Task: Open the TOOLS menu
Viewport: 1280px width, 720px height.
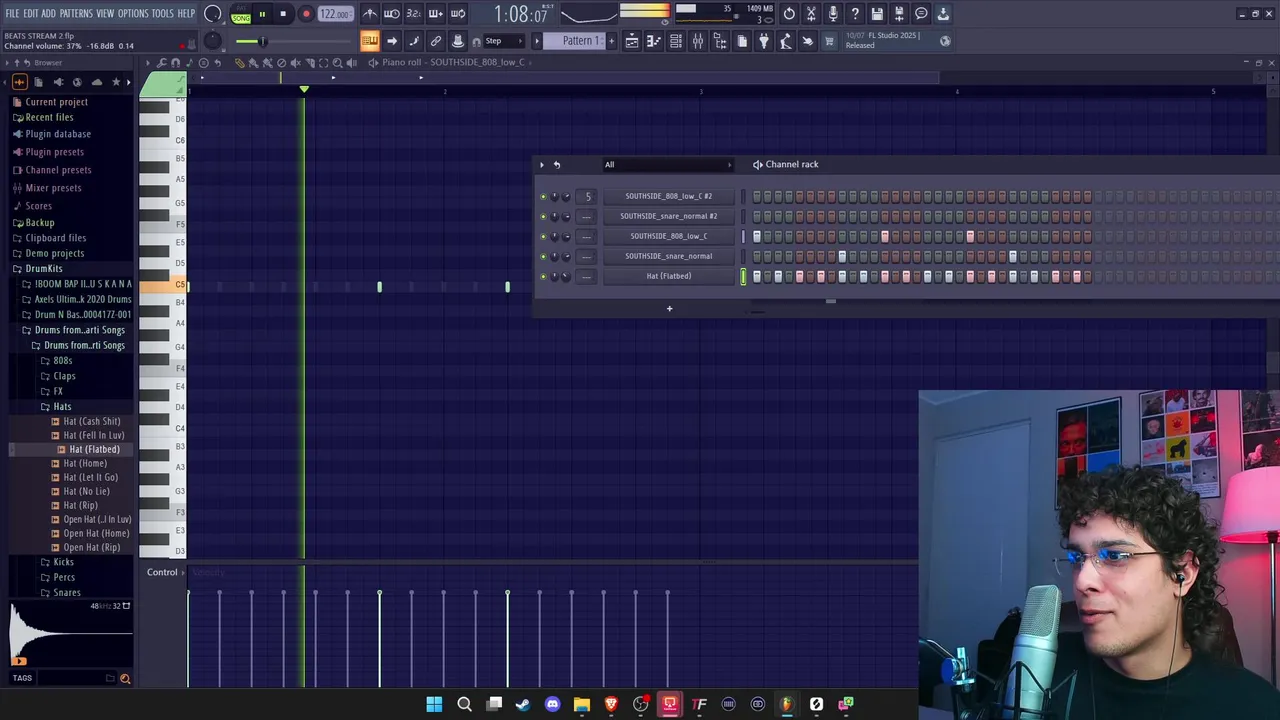Action: pyautogui.click(x=162, y=14)
